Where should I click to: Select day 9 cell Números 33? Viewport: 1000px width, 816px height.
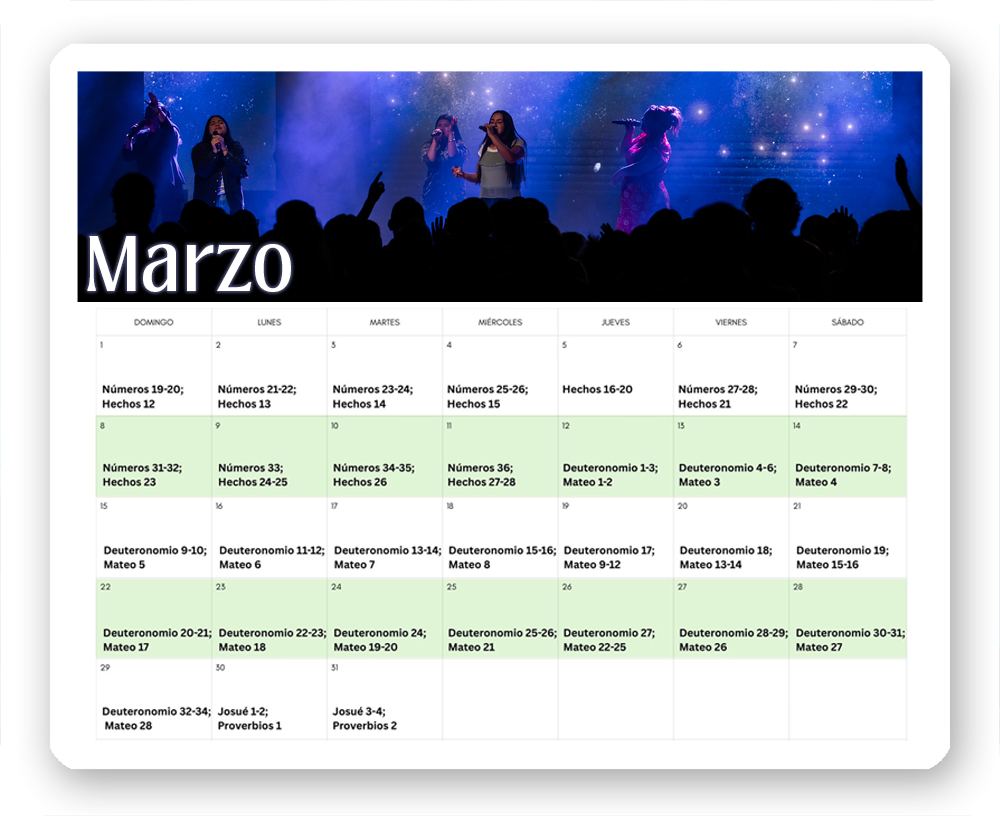(x=253, y=474)
